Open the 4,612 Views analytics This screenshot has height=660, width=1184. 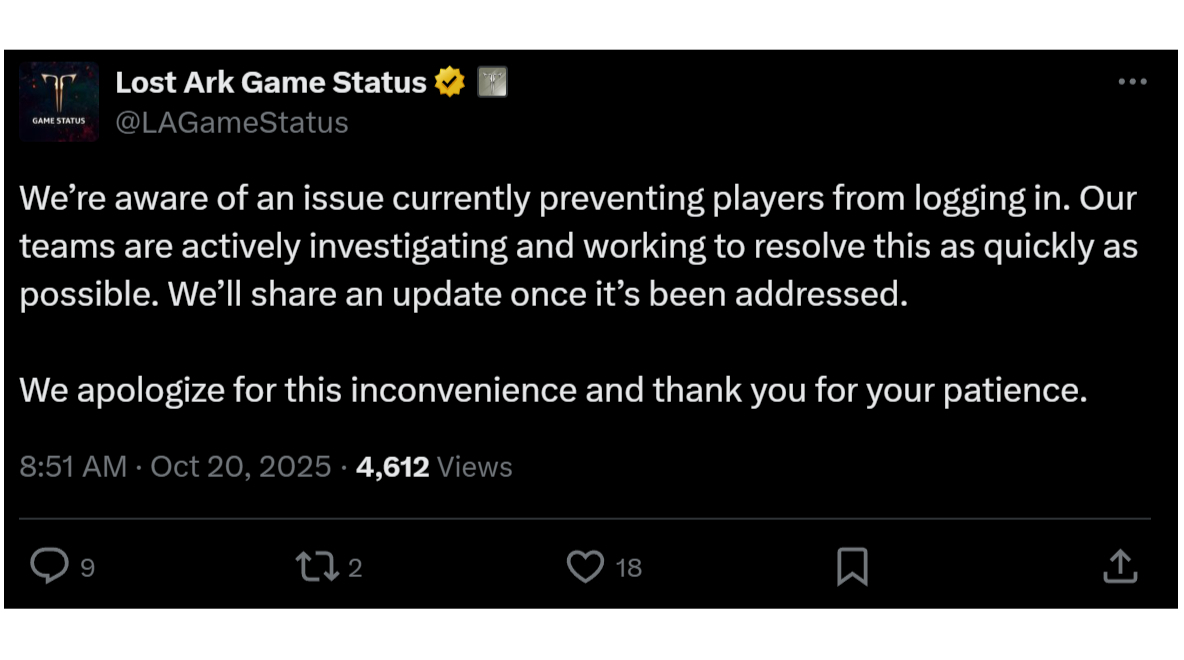click(434, 467)
